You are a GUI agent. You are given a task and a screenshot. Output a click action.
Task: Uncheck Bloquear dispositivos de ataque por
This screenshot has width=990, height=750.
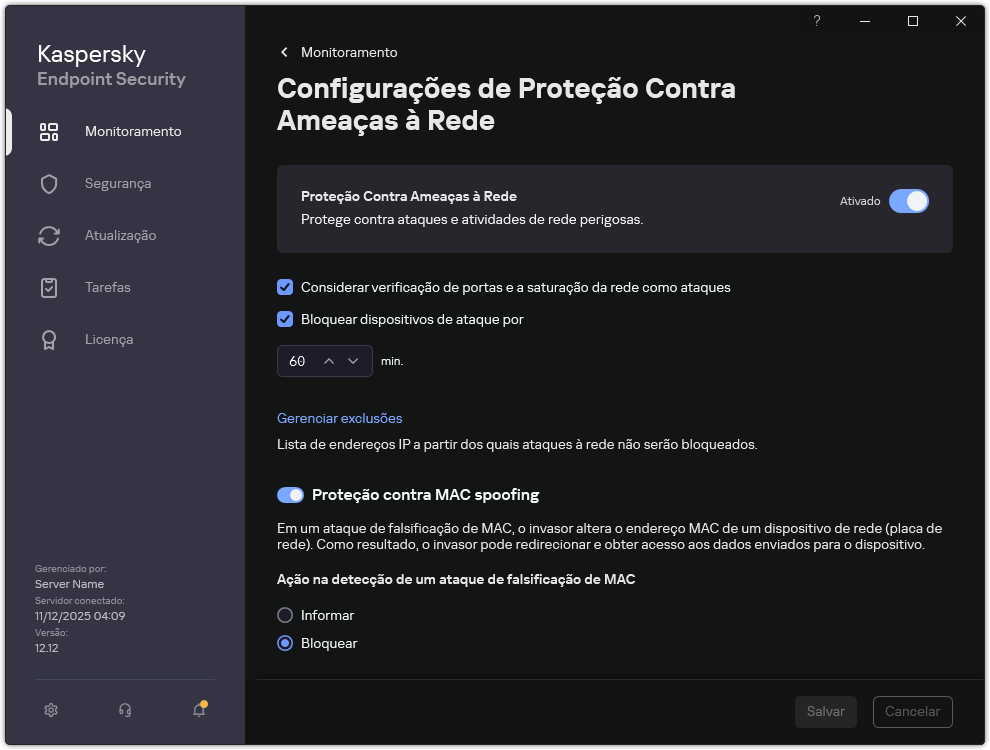pos(285,319)
